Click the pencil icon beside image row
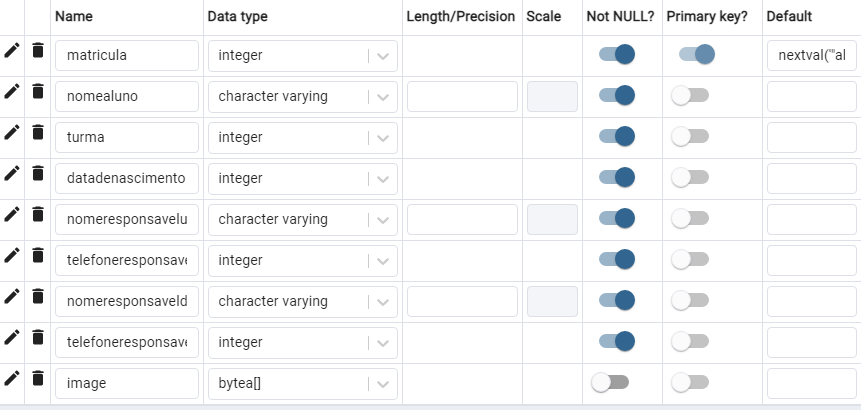 pyautogui.click(x=12, y=378)
